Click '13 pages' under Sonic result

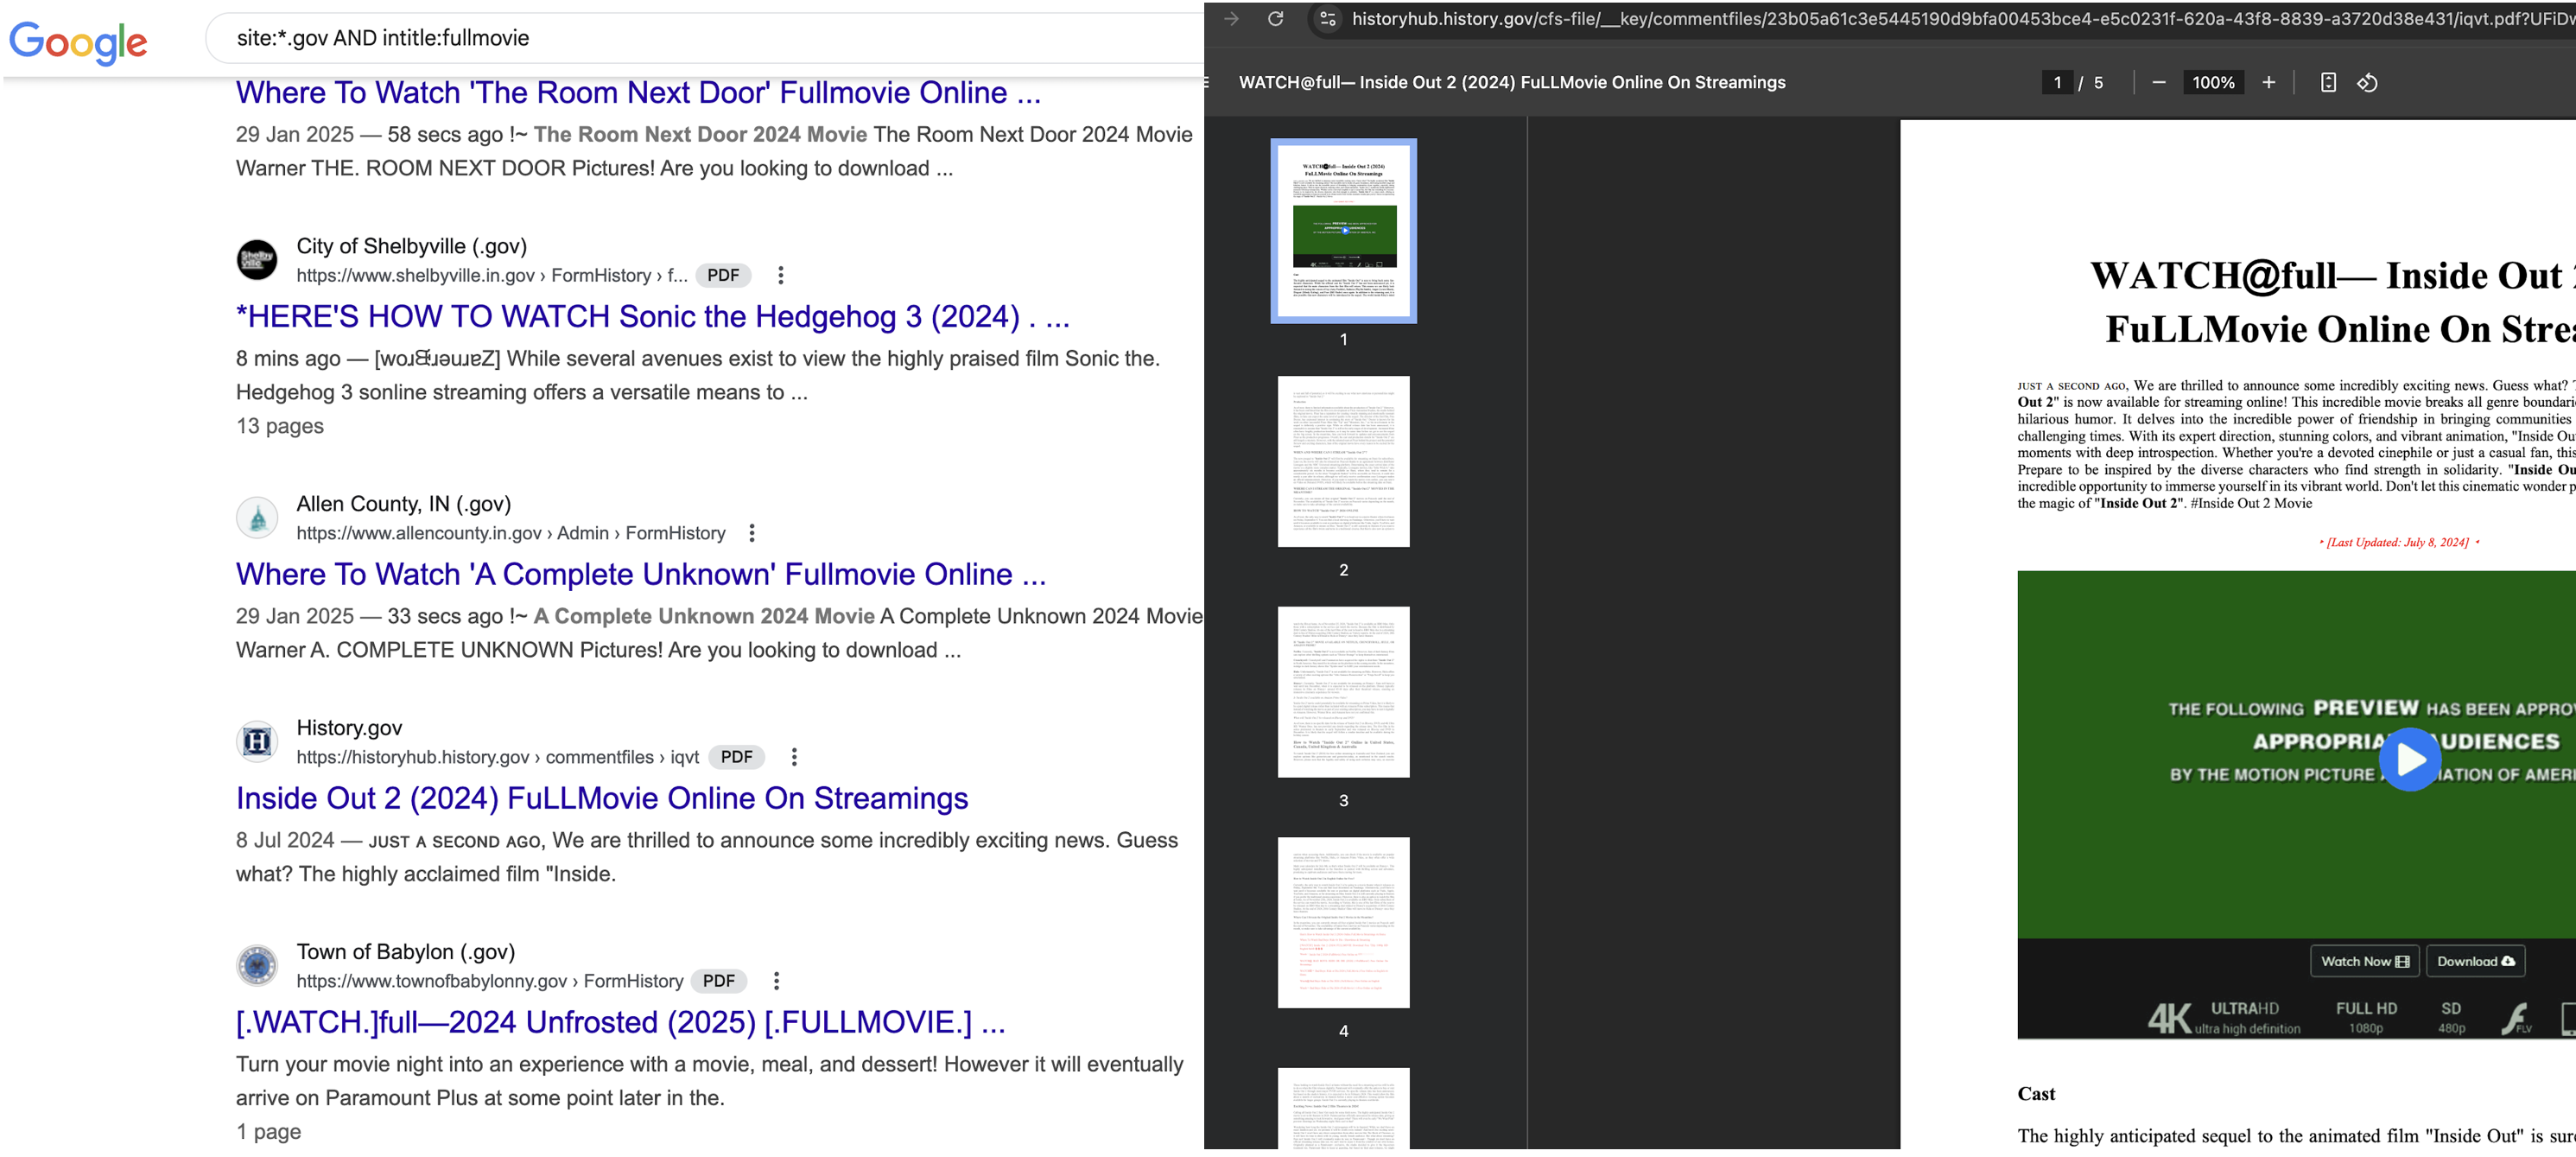point(280,426)
